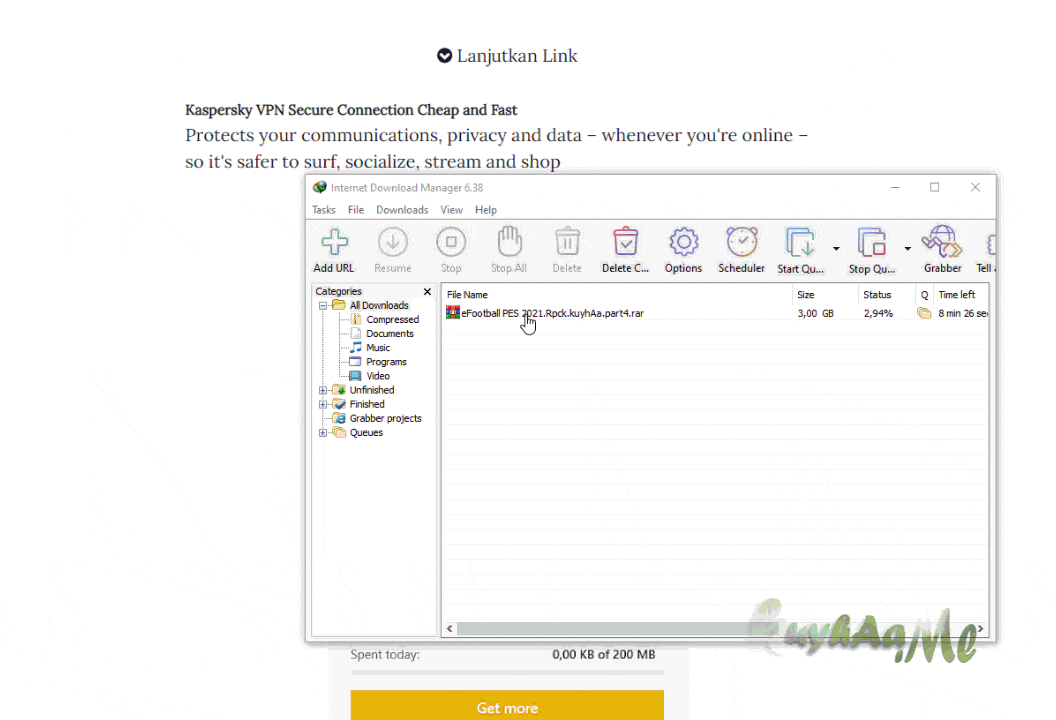This screenshot has height=720, width=1056.
Task: Click the 2,94% status cell
Action: [x=878, y=313]
